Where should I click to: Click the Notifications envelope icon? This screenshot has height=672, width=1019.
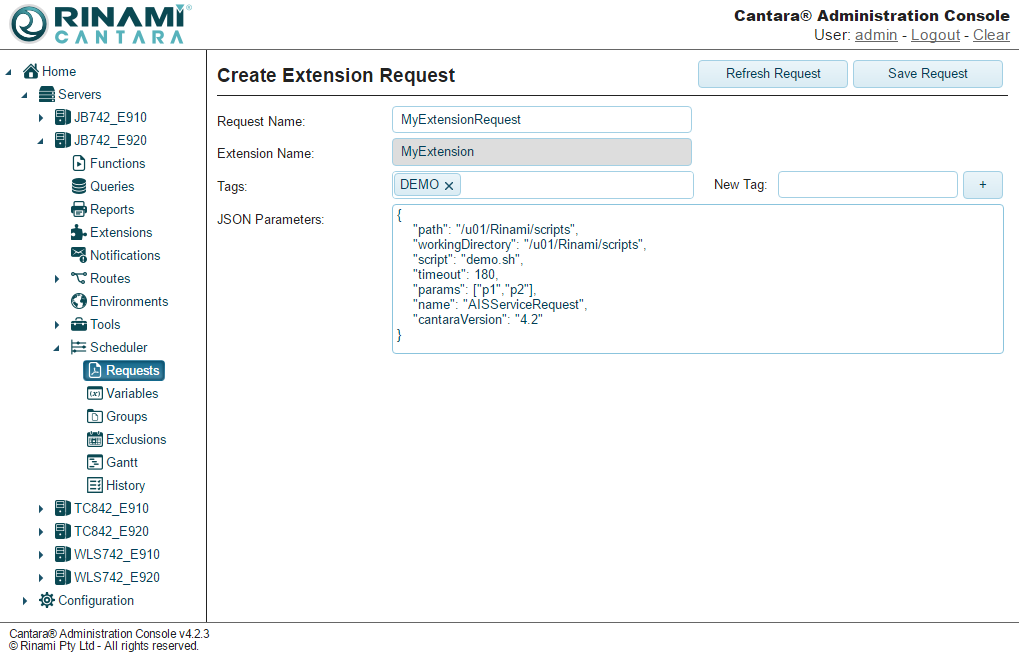(x=79, y=255)
